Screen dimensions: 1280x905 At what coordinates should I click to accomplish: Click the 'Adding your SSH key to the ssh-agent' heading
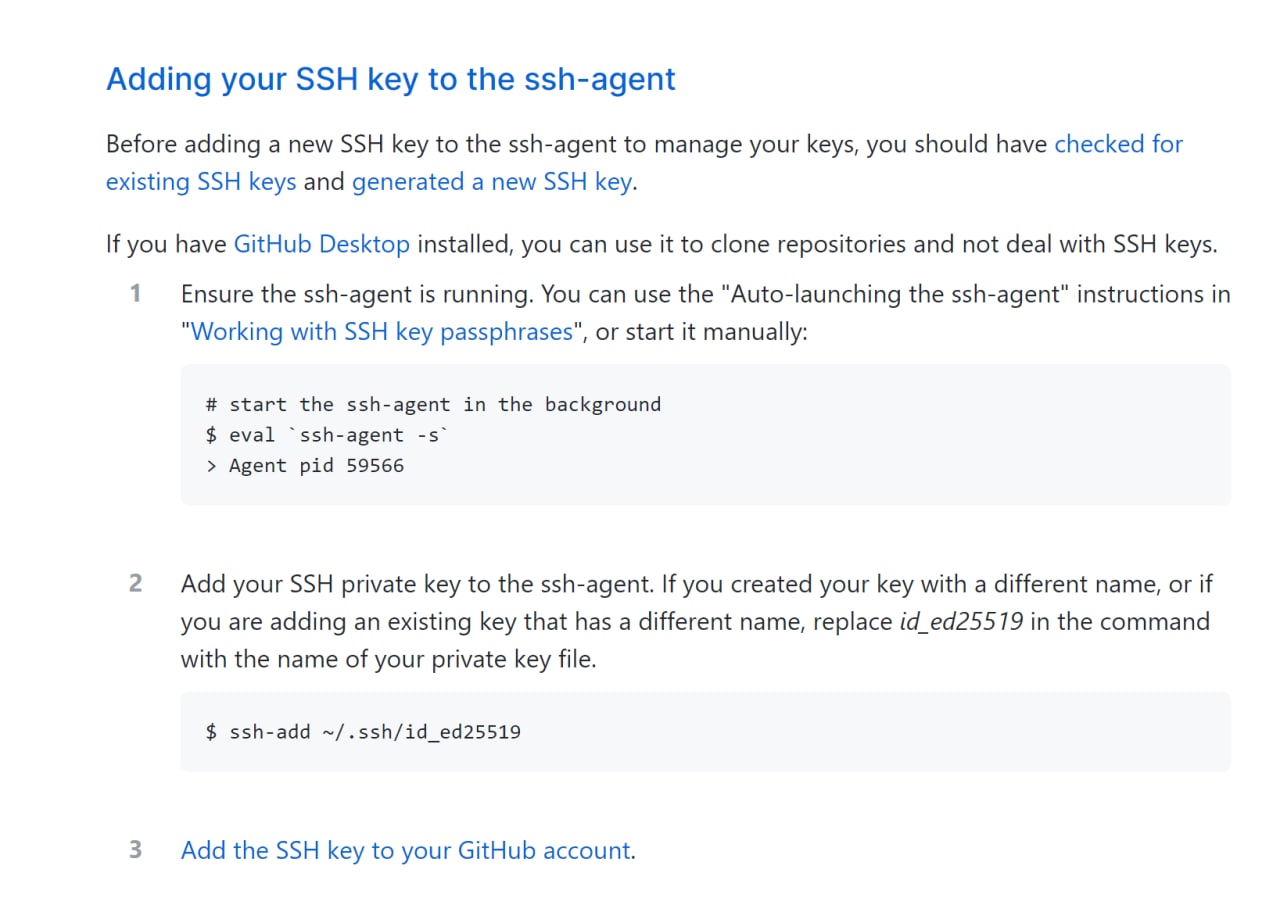391,79
